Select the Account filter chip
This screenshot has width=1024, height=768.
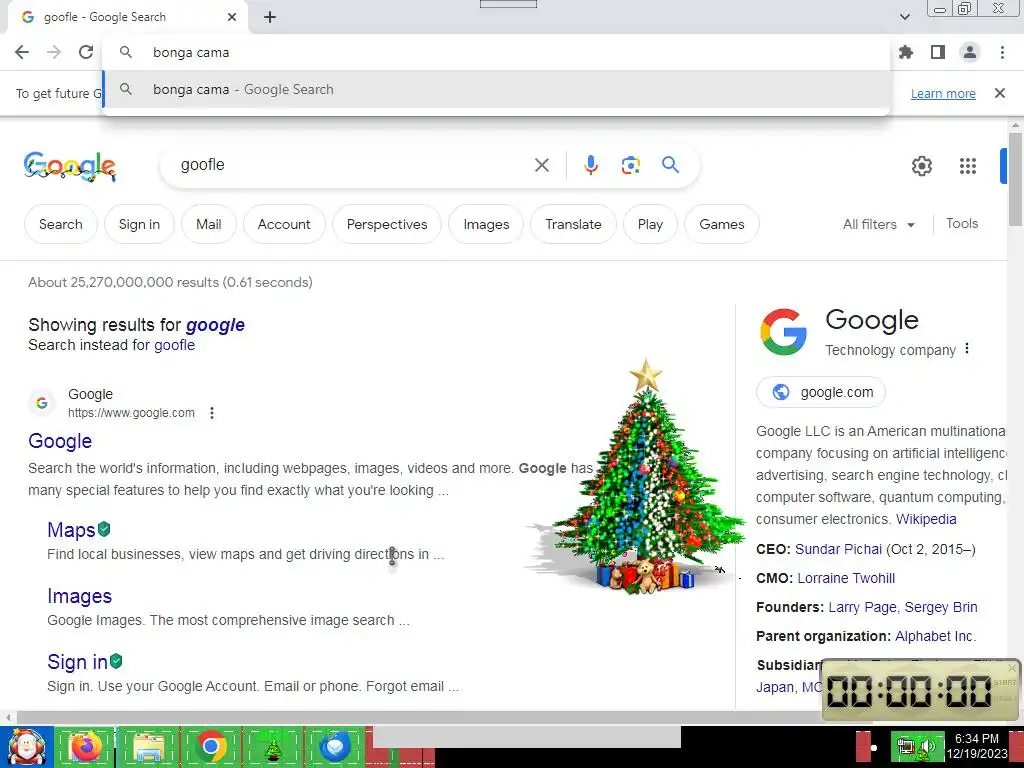click(x=284, y=224)
